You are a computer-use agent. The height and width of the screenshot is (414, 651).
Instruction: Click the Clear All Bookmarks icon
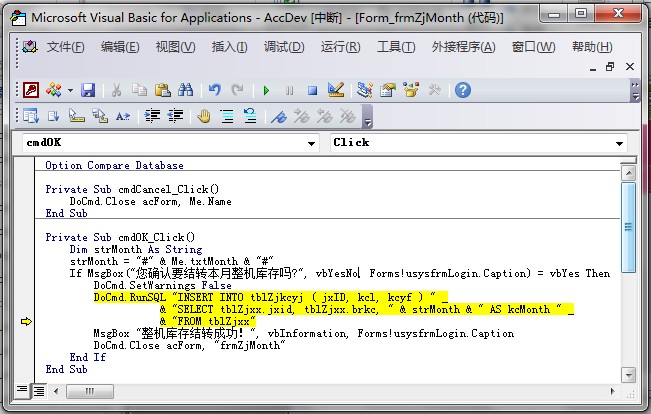[x=347, y=116]
